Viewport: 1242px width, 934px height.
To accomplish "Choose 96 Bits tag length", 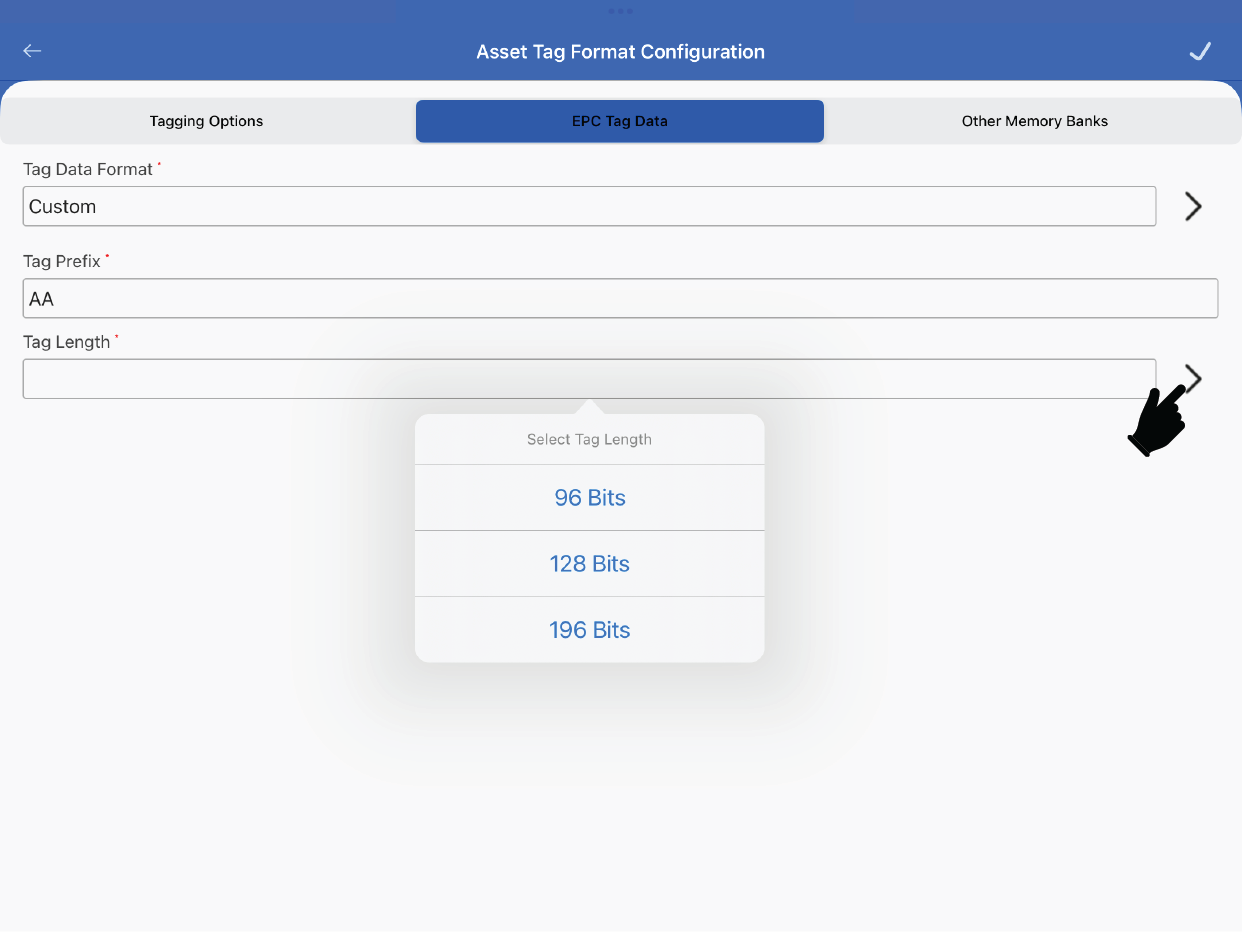I will click(590, 498).
